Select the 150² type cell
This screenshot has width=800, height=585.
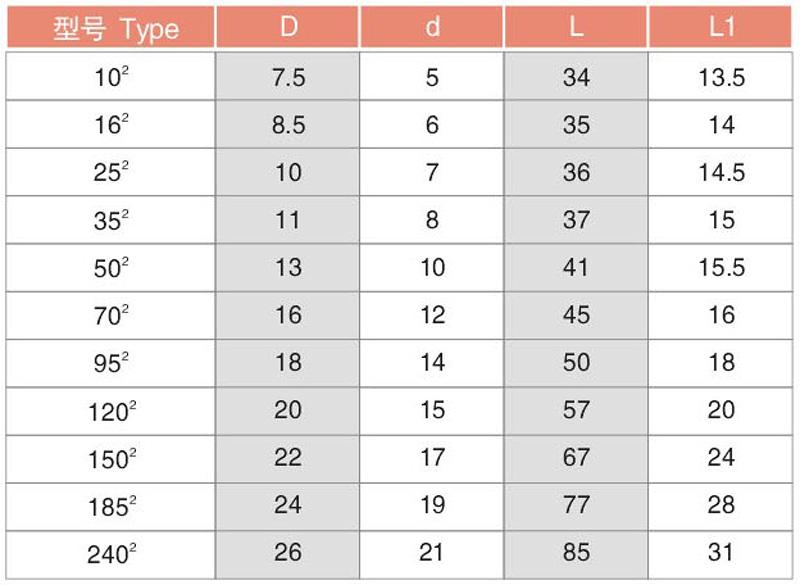[111, 459]
